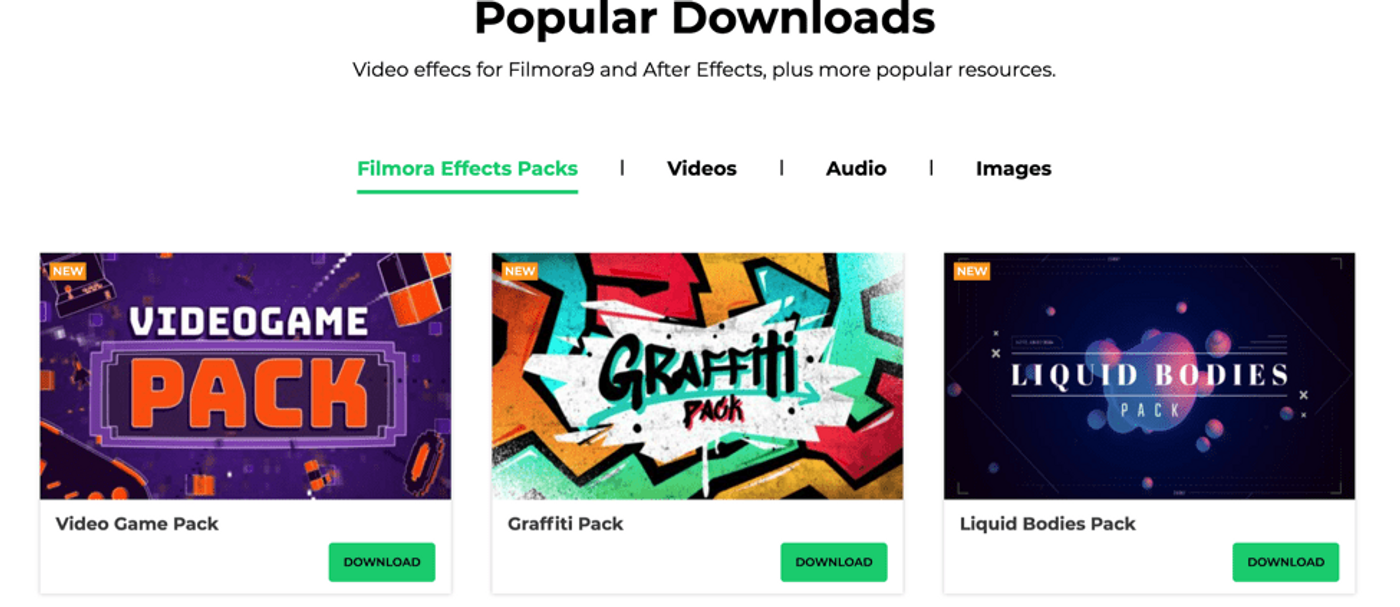Click the divider between Audio and Images
This screenshot has width=1400, height=607.
931,168
